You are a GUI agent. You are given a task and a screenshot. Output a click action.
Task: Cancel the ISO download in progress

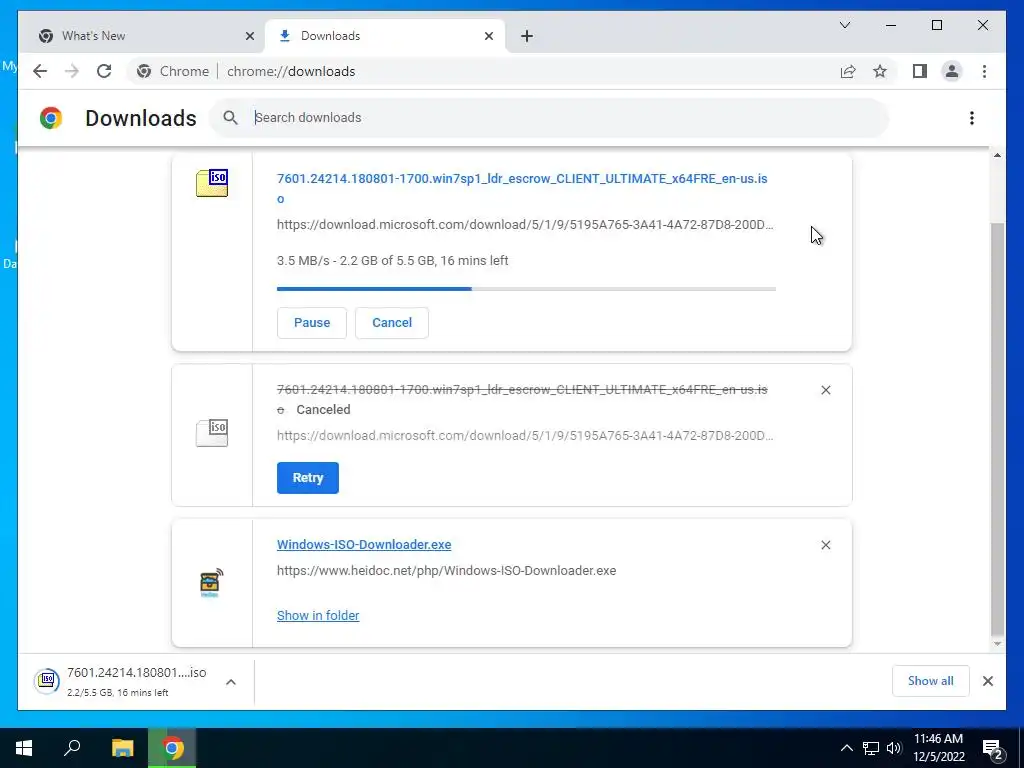pos(392,323)
